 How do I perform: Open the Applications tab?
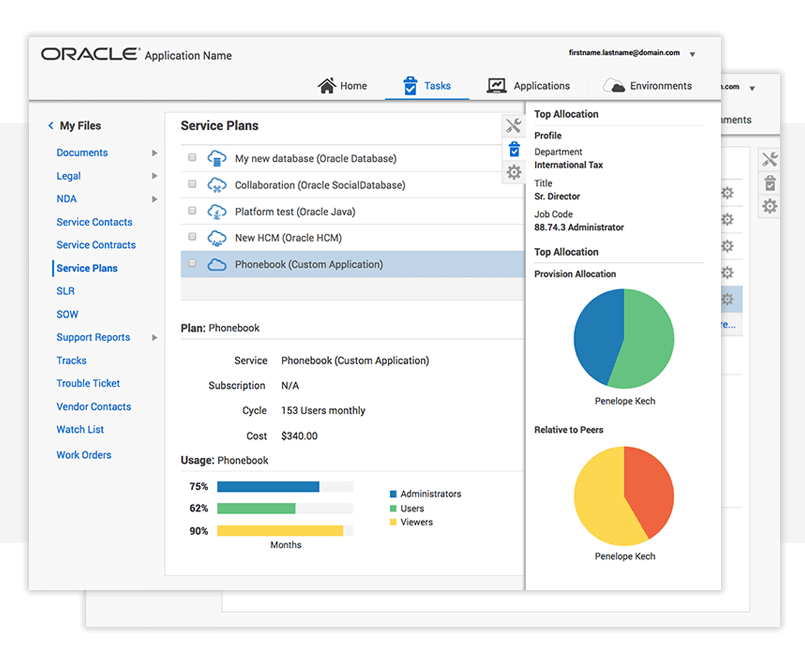(528, 86)
